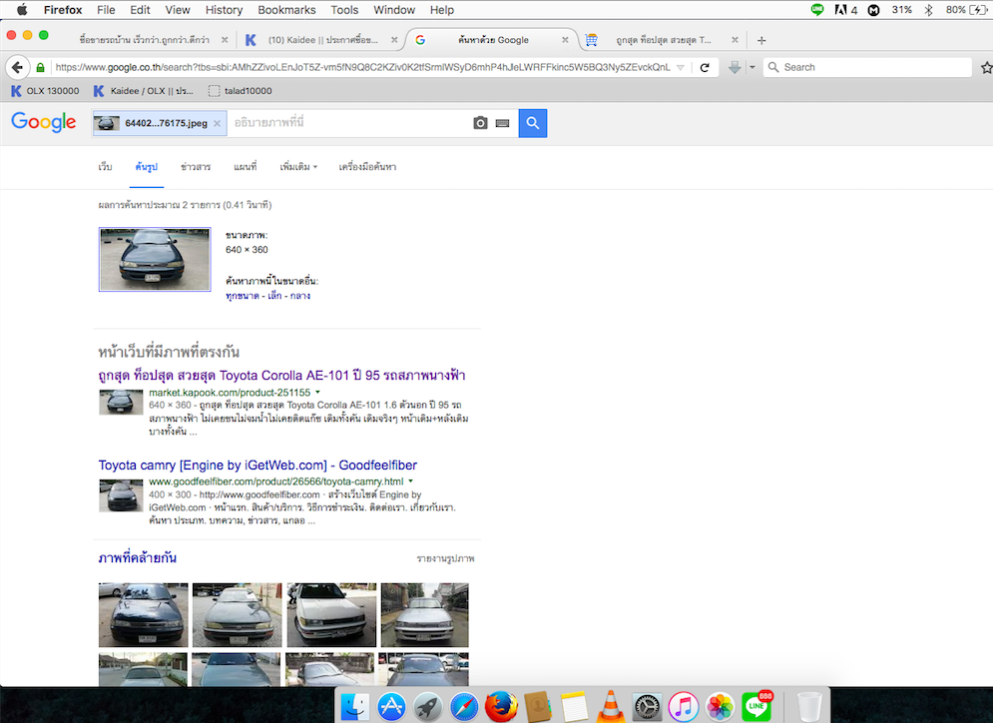Click the รายงานรูปภาพ report link
Viewport: 993px width, 723px height.
tap(445, 559)
